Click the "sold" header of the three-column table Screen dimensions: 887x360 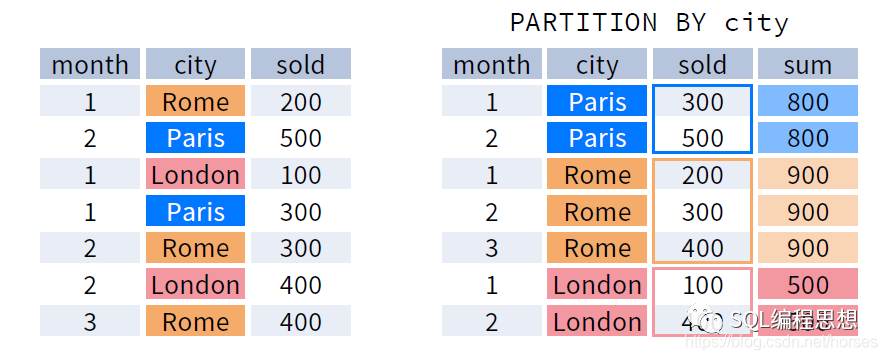click(301, 63)
